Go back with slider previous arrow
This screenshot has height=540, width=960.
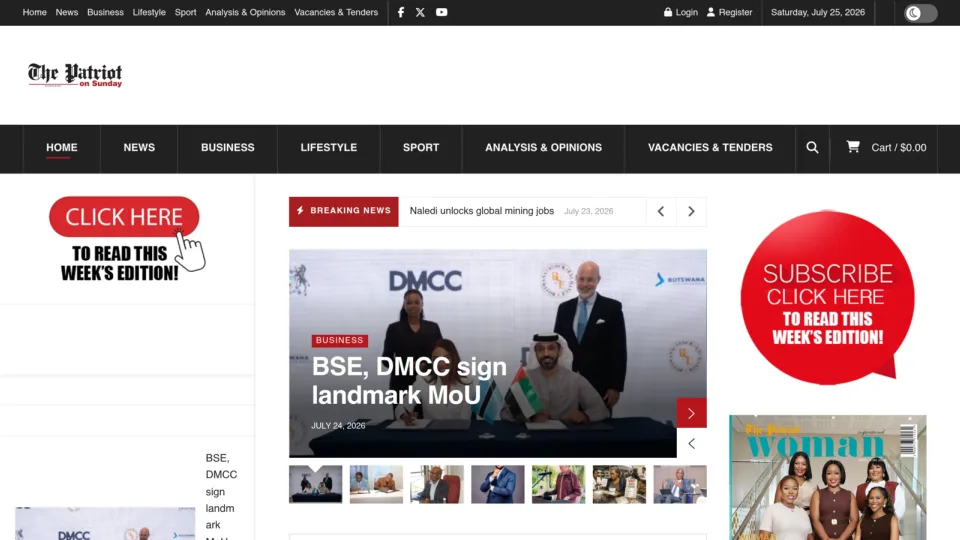691,443
